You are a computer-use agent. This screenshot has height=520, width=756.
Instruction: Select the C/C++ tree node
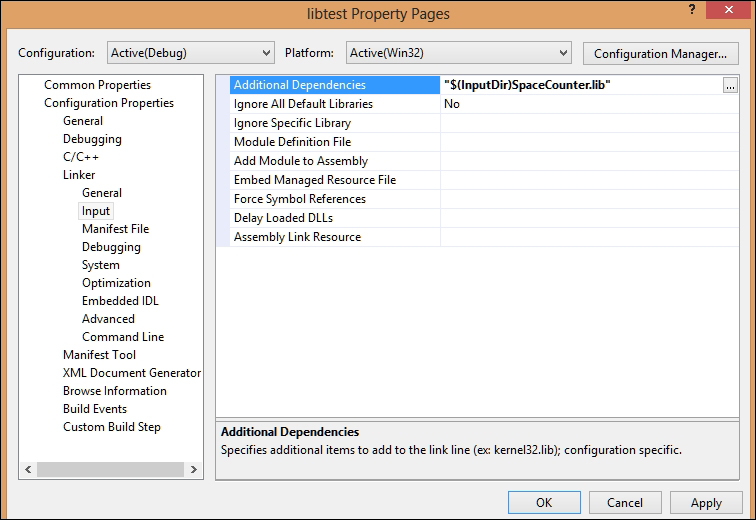coord(81,157)
